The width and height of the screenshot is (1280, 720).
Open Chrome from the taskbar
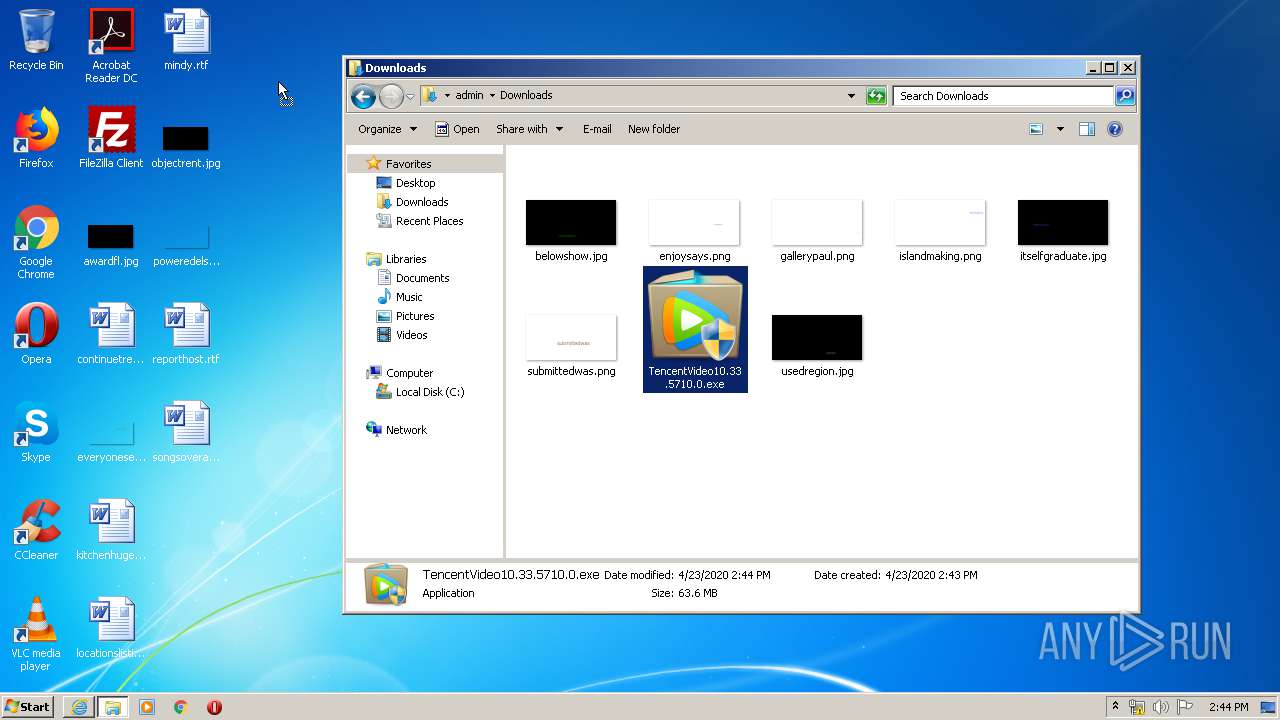coord(181,707)
